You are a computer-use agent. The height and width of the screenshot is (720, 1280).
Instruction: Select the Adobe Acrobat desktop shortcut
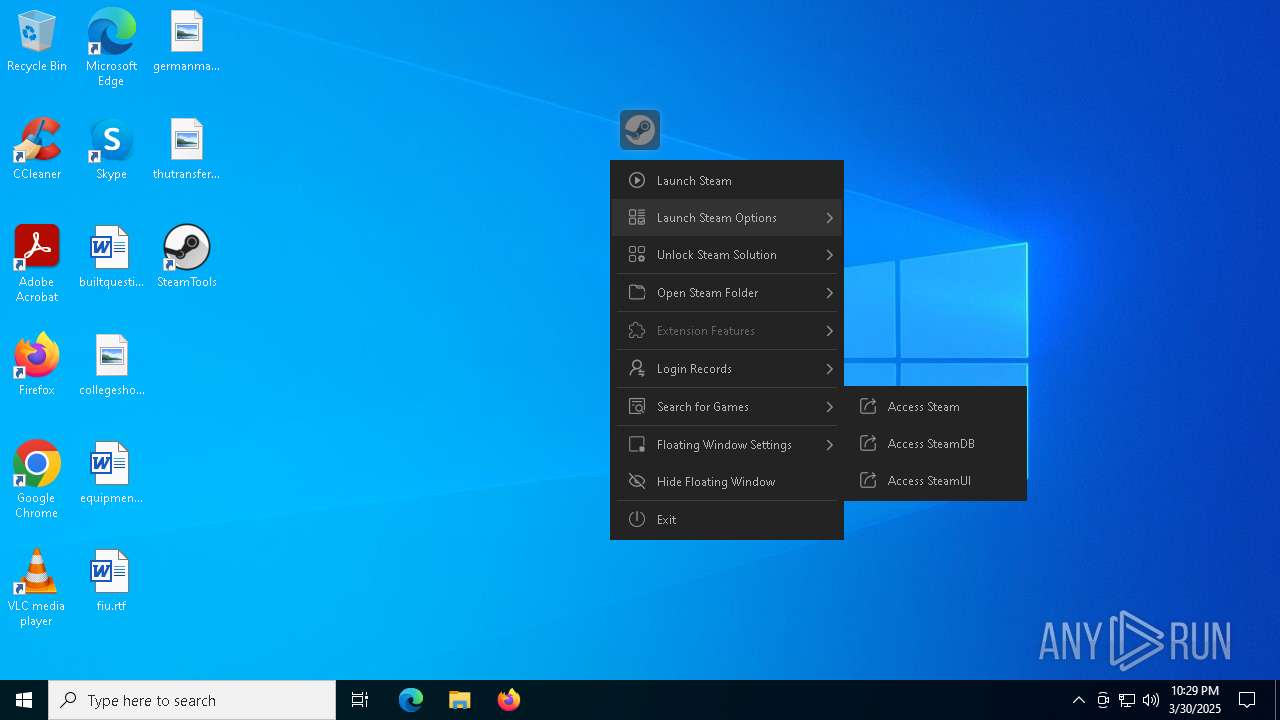37,263
